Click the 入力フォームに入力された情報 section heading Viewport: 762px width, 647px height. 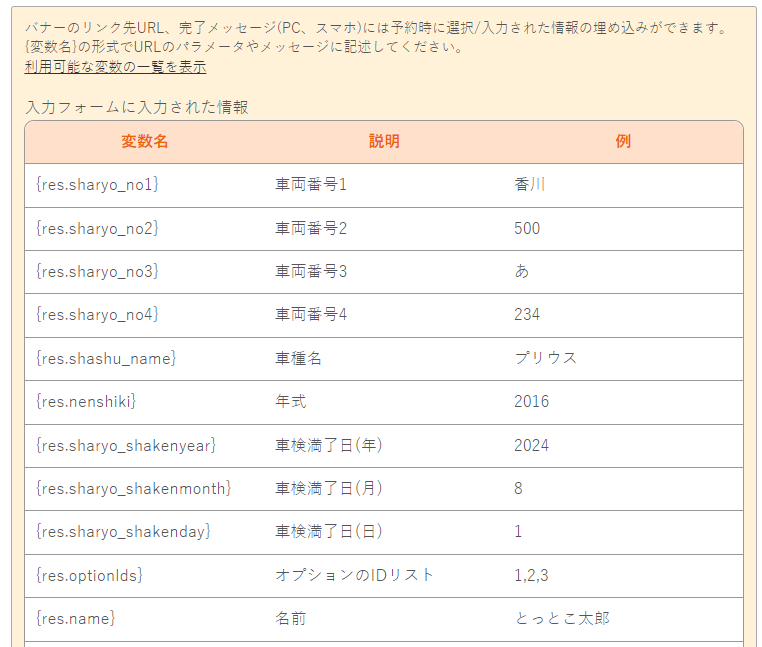[136, 107]
